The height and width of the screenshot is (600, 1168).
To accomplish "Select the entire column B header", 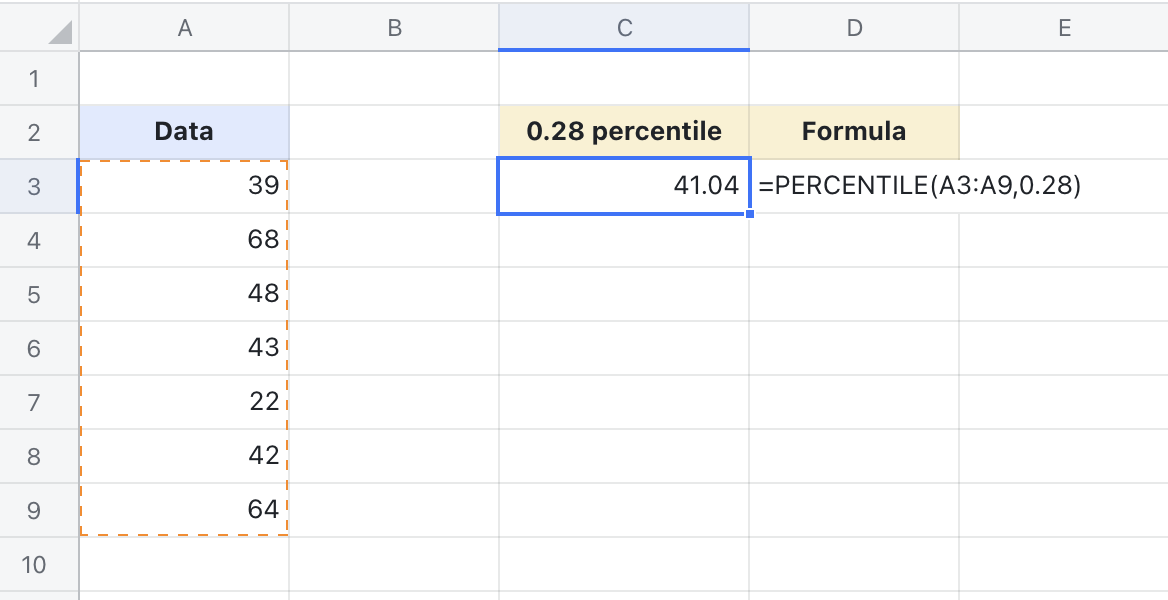I will [394, 27].
